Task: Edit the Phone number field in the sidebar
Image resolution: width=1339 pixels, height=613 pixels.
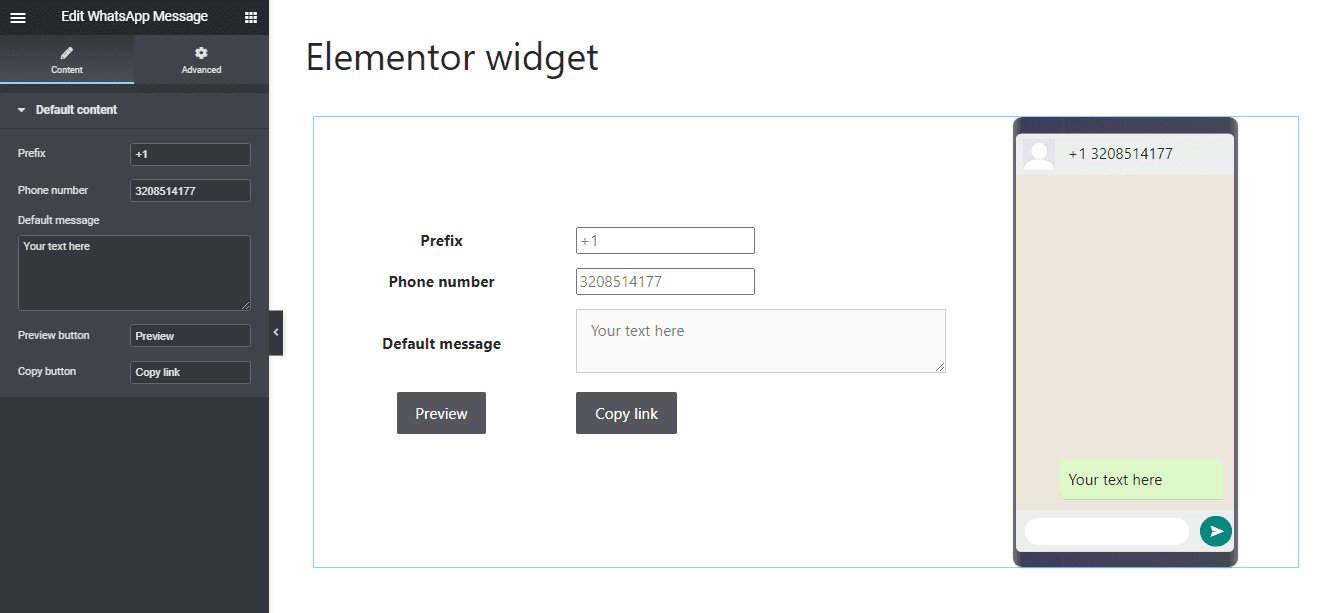Action: 190,190
